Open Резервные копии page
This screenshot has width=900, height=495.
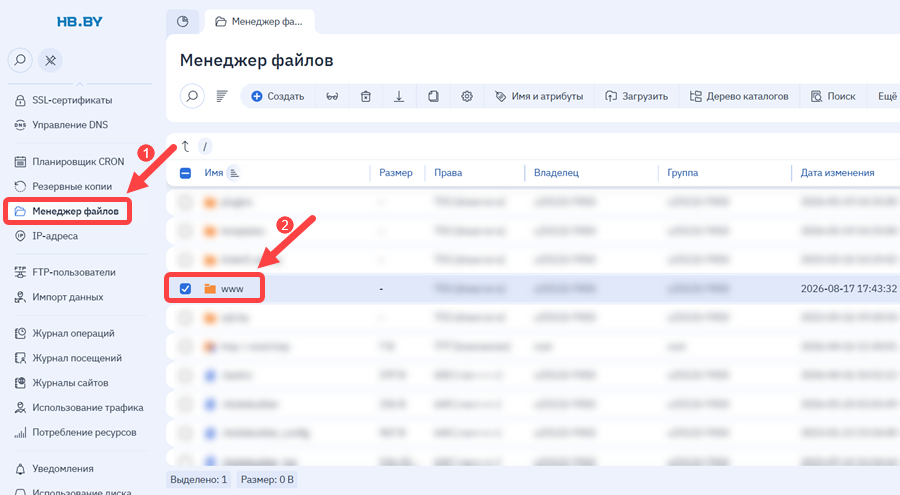pos(72,186)
